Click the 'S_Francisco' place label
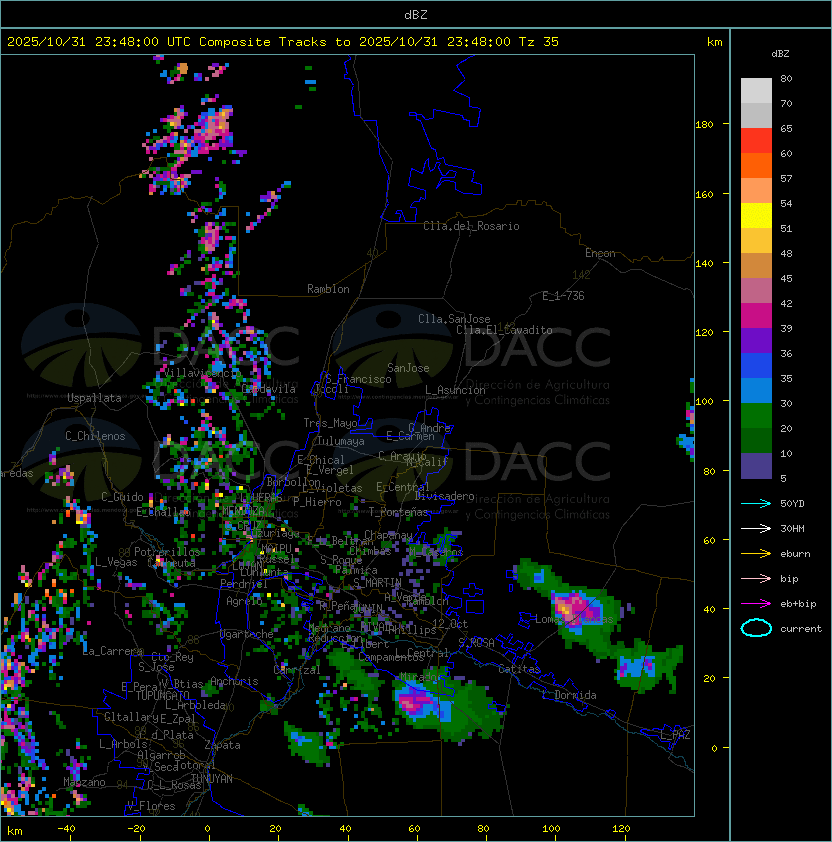The height and width of the screenshot is (842, 832). tap(358, 379)
